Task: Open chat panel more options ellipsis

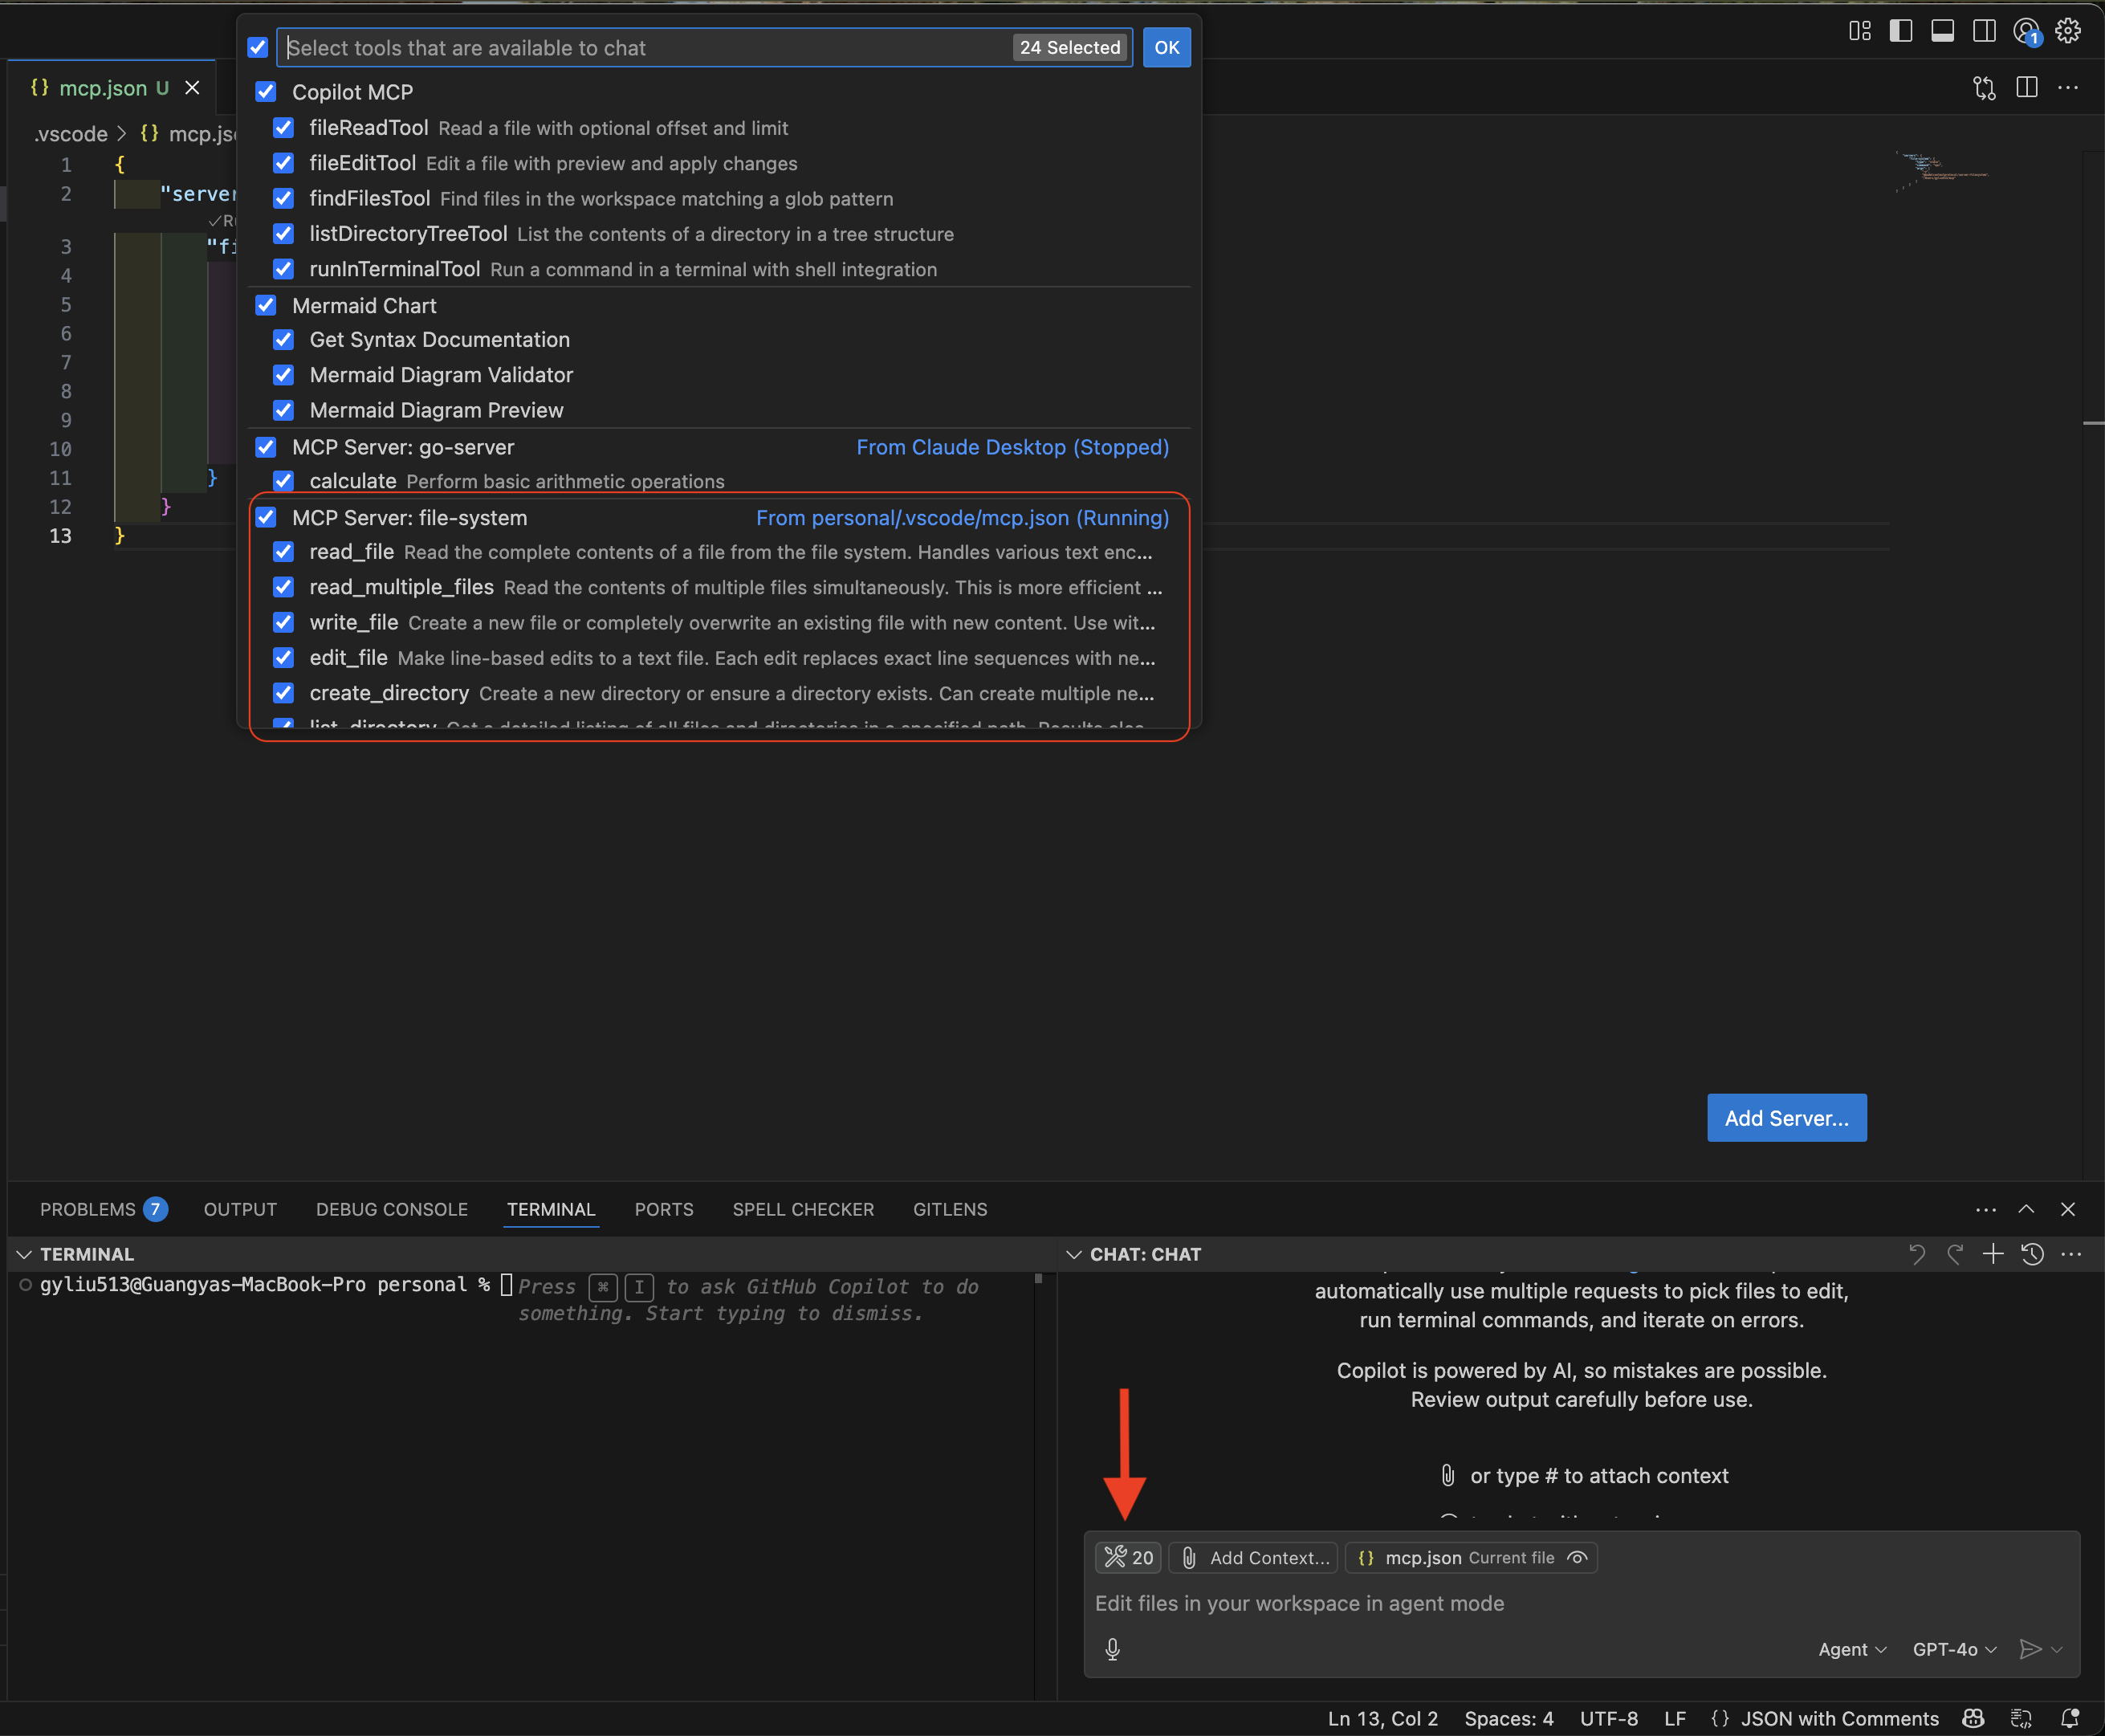Action: pos(2071,1254)
